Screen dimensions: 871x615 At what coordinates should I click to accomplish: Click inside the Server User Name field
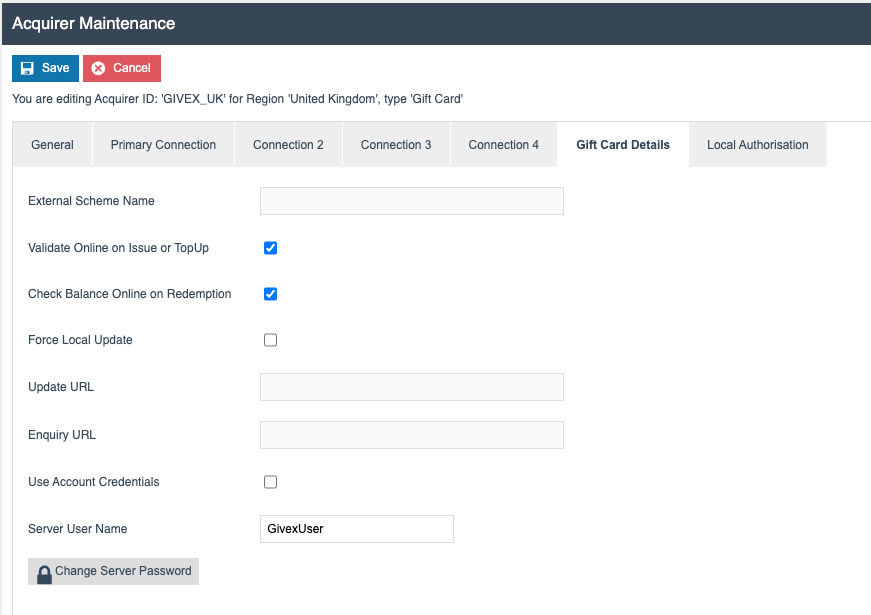[x=356, y=528]
